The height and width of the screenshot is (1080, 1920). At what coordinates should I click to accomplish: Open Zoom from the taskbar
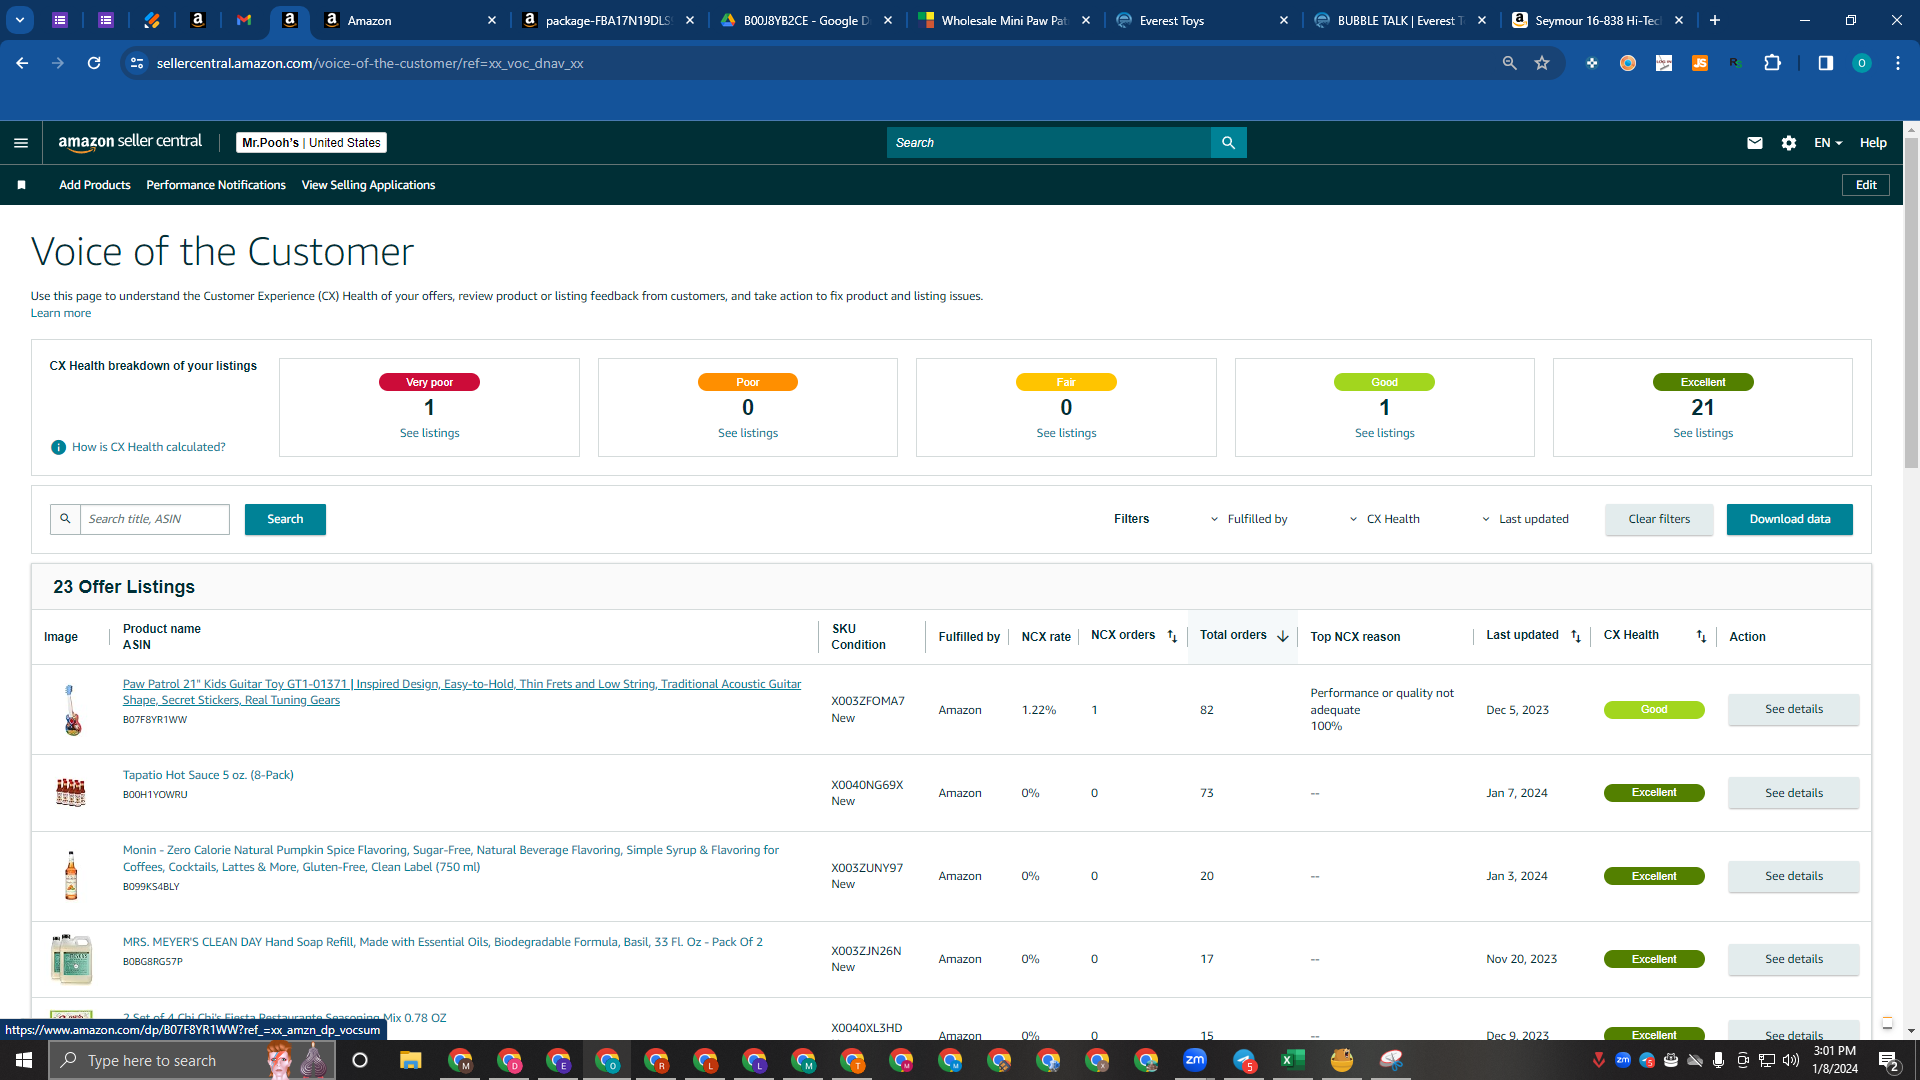coord(1195,1060)
